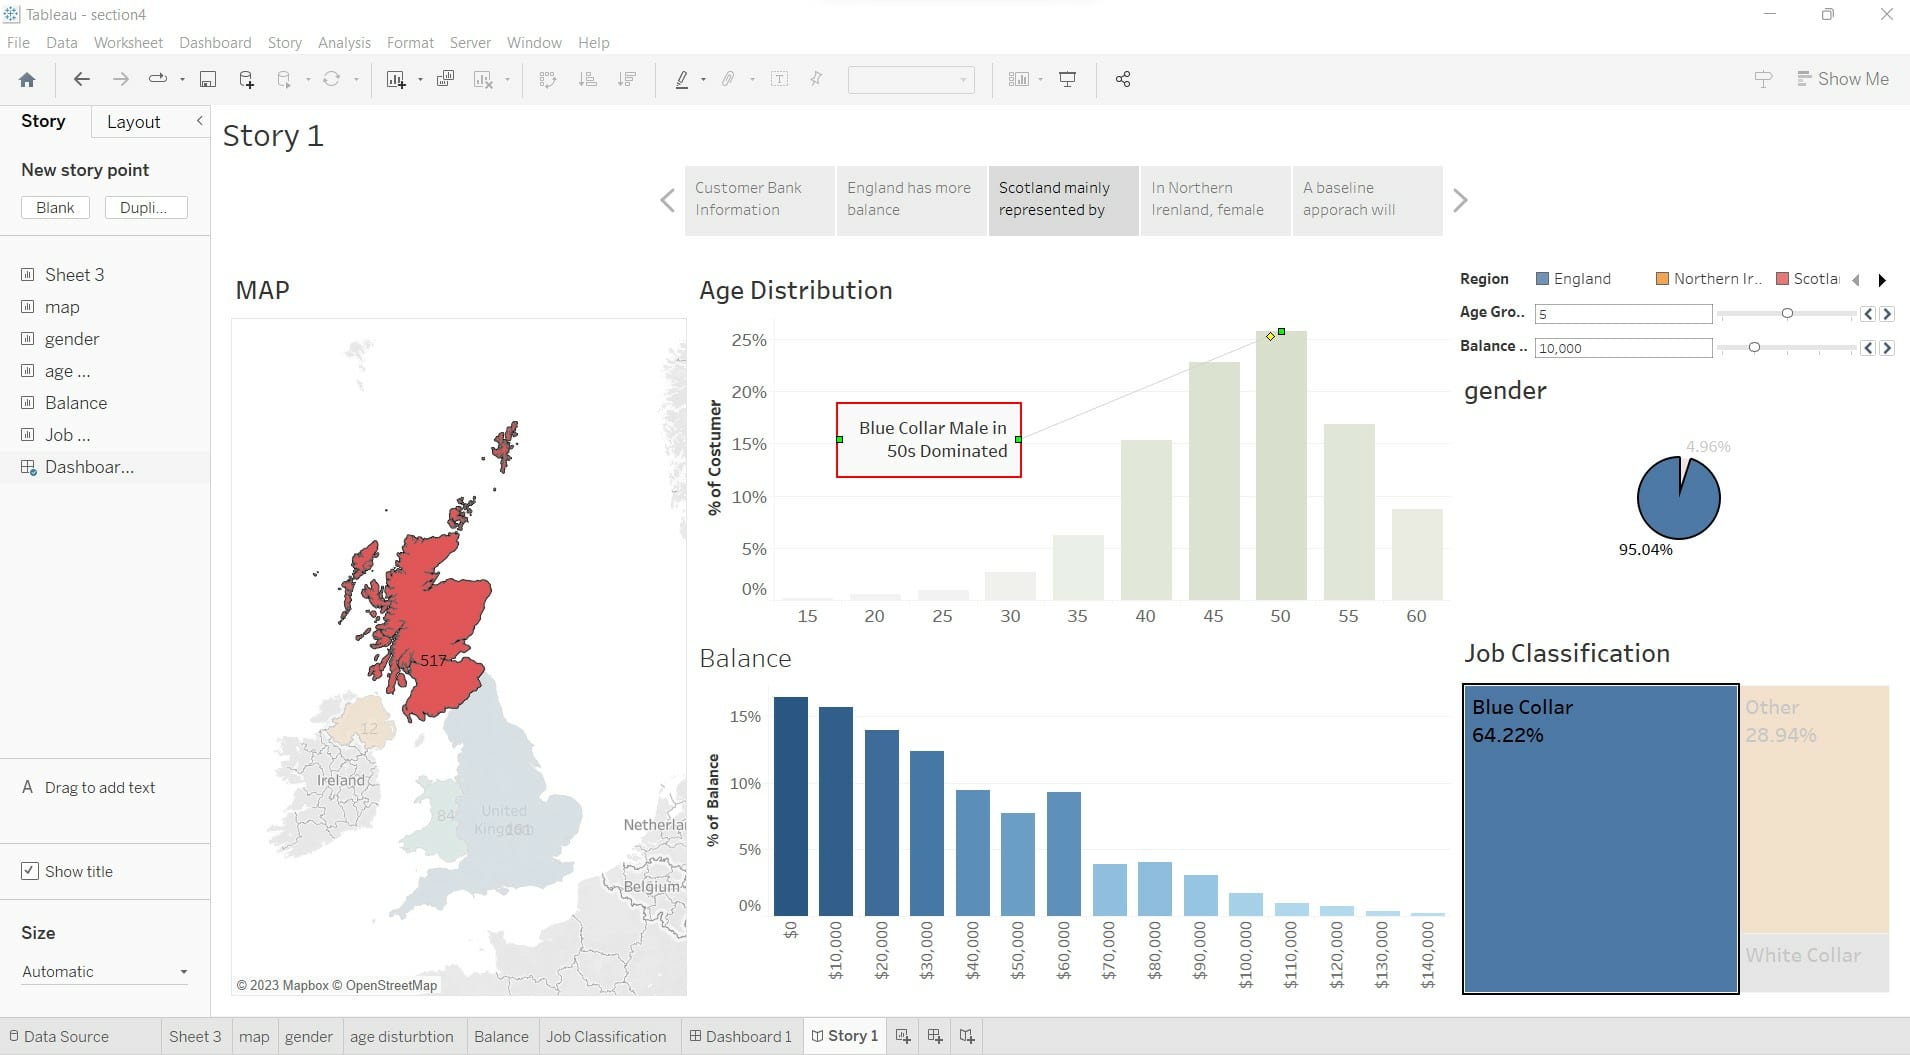The width and height of the screenshot is (1910, 1055).
Task: Click the Tableau home start page icon
Action: 27,80
